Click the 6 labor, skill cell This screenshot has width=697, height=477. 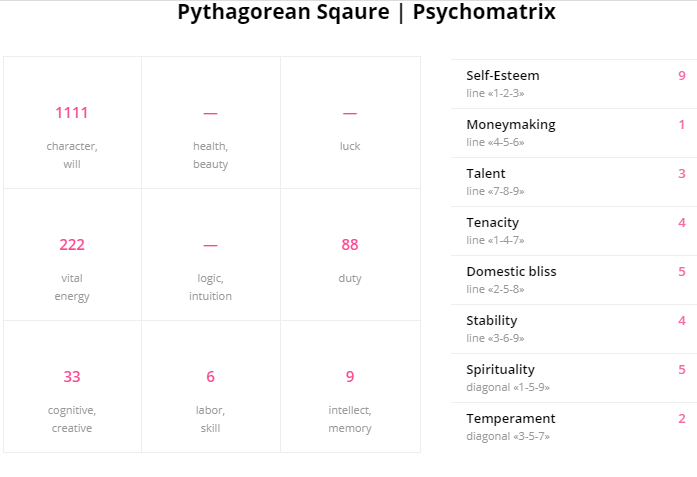[x=211, y=387]
